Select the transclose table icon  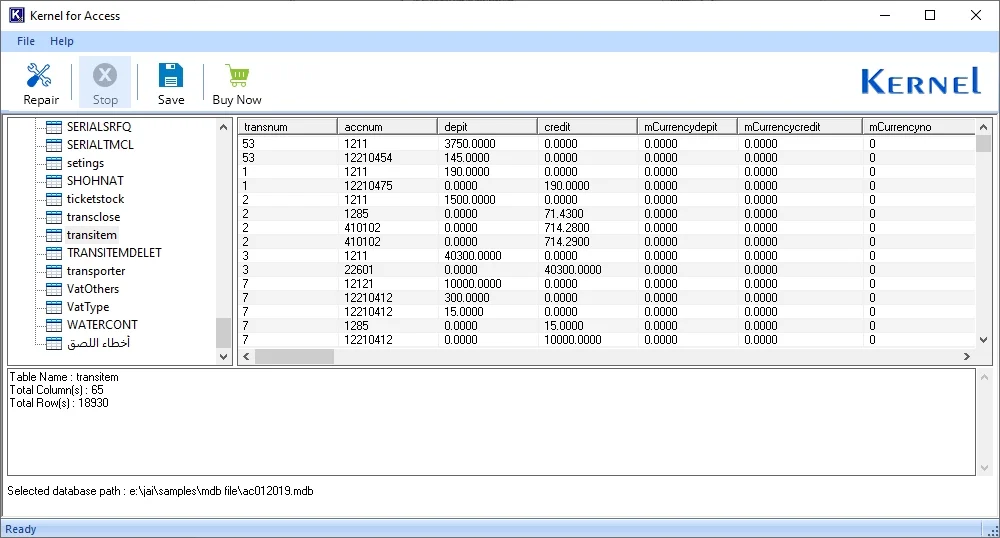tap(54, 217)
